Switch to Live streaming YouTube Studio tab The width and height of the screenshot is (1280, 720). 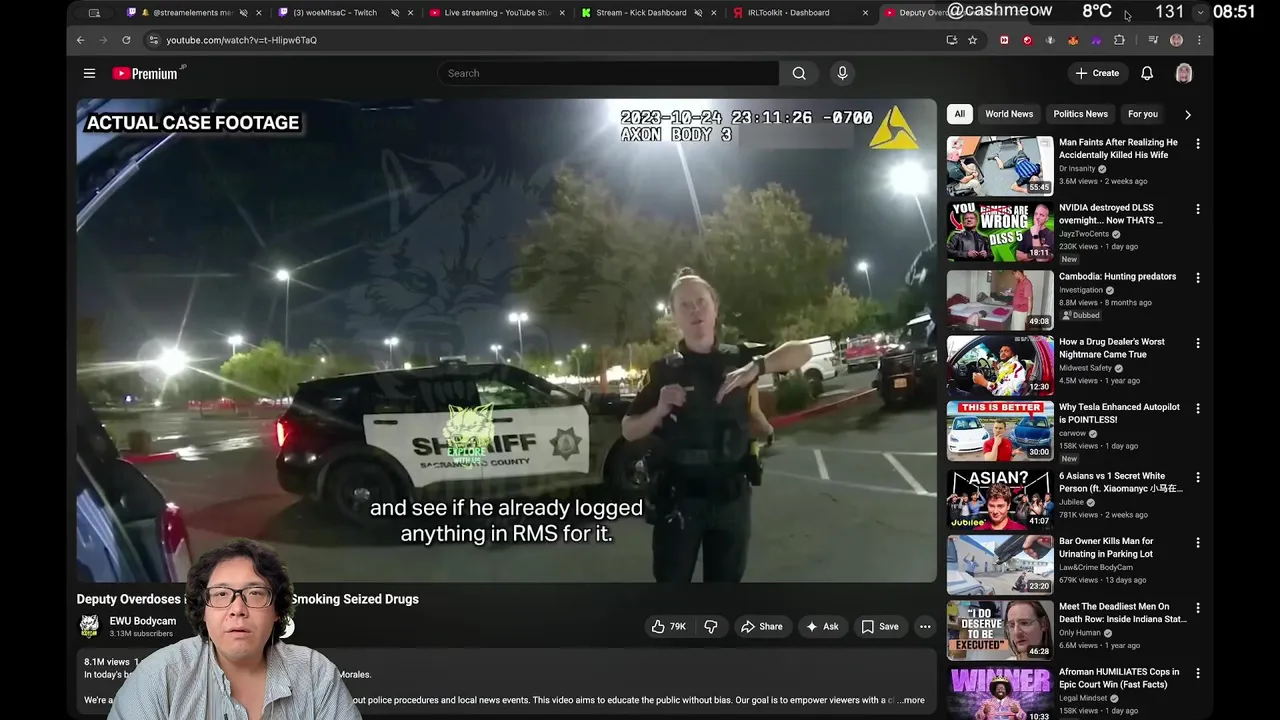[x=497, y=13]
